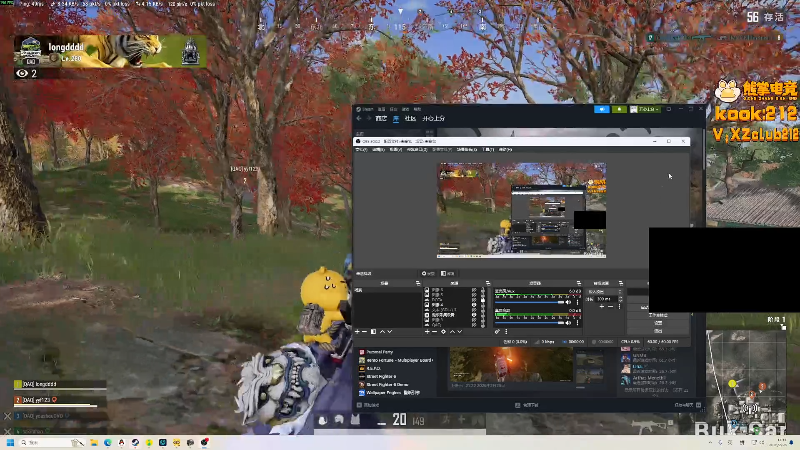The height and width of the screenshot is (450, 800).
Task: Open Scenes panel dock options icon
Action: pyautogui.click(x=418, y=283)
